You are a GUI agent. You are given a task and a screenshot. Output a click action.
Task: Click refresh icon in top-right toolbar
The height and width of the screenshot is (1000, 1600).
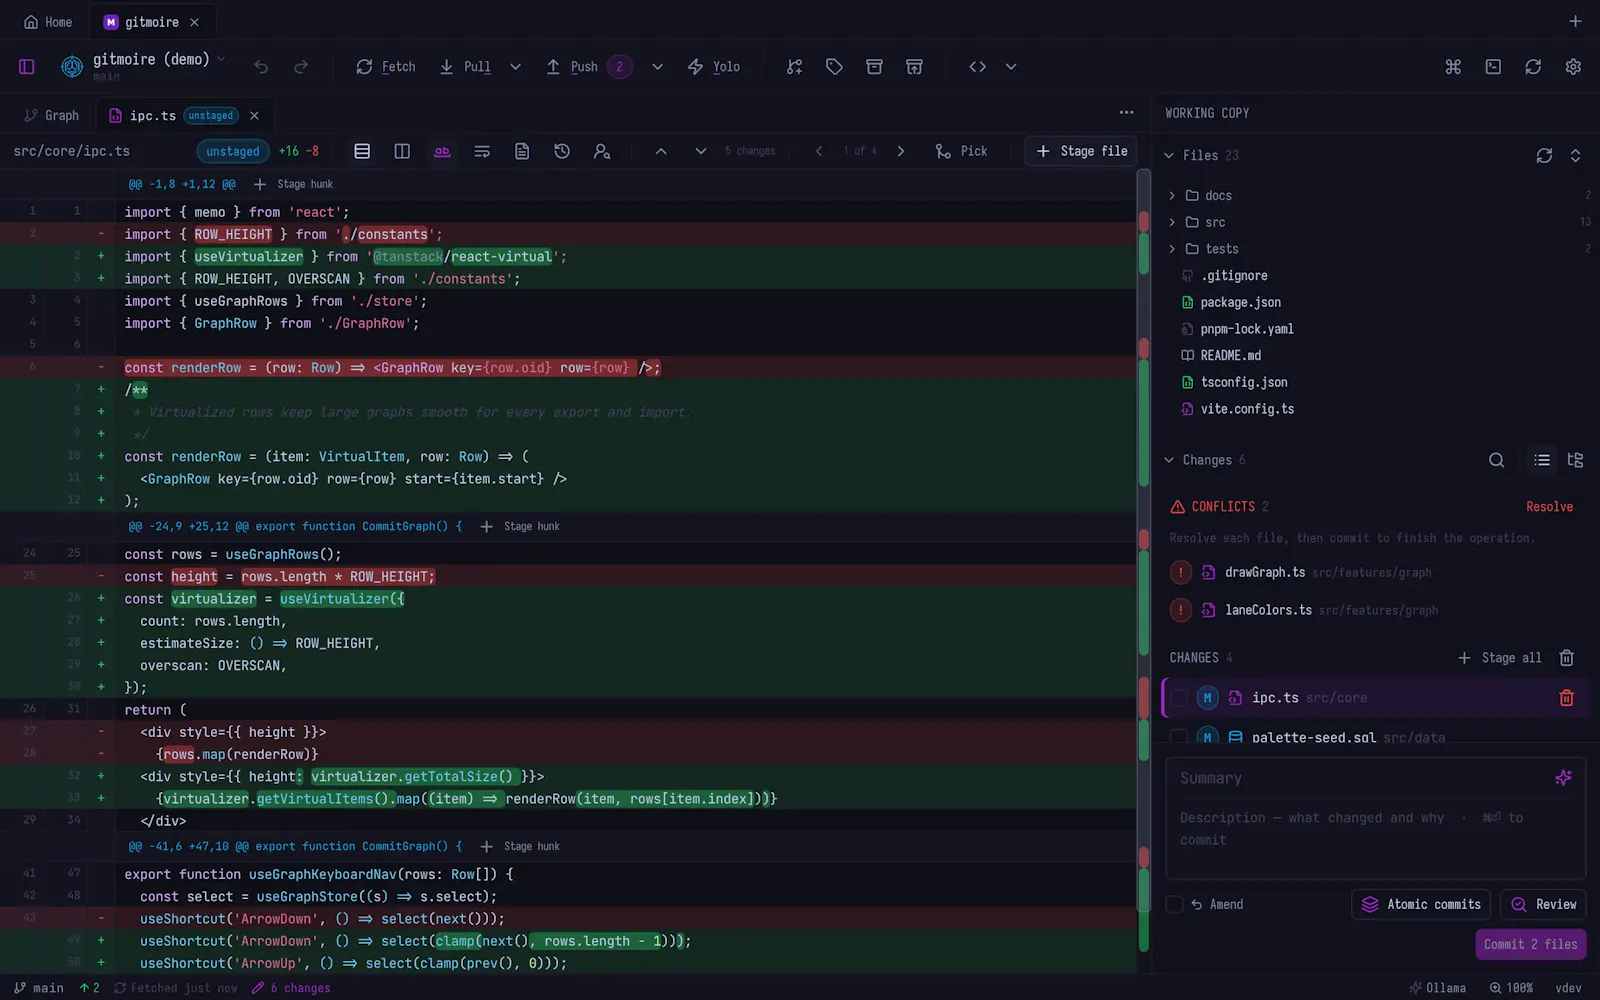click(1533, 67)
